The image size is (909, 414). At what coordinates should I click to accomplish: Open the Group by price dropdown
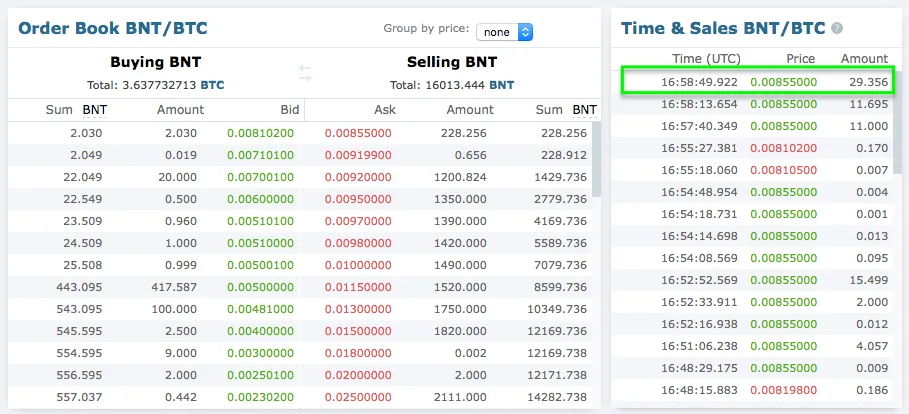(x=504, y=32)
